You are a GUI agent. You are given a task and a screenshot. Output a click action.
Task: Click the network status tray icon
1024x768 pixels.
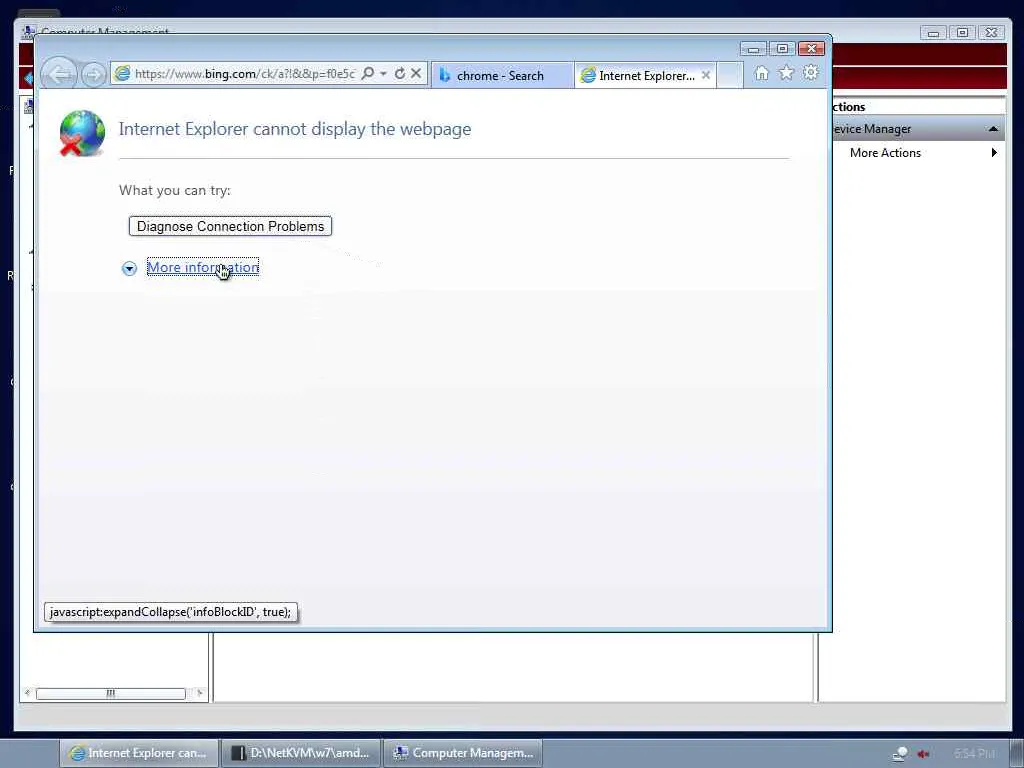click(x=900, y=754)
